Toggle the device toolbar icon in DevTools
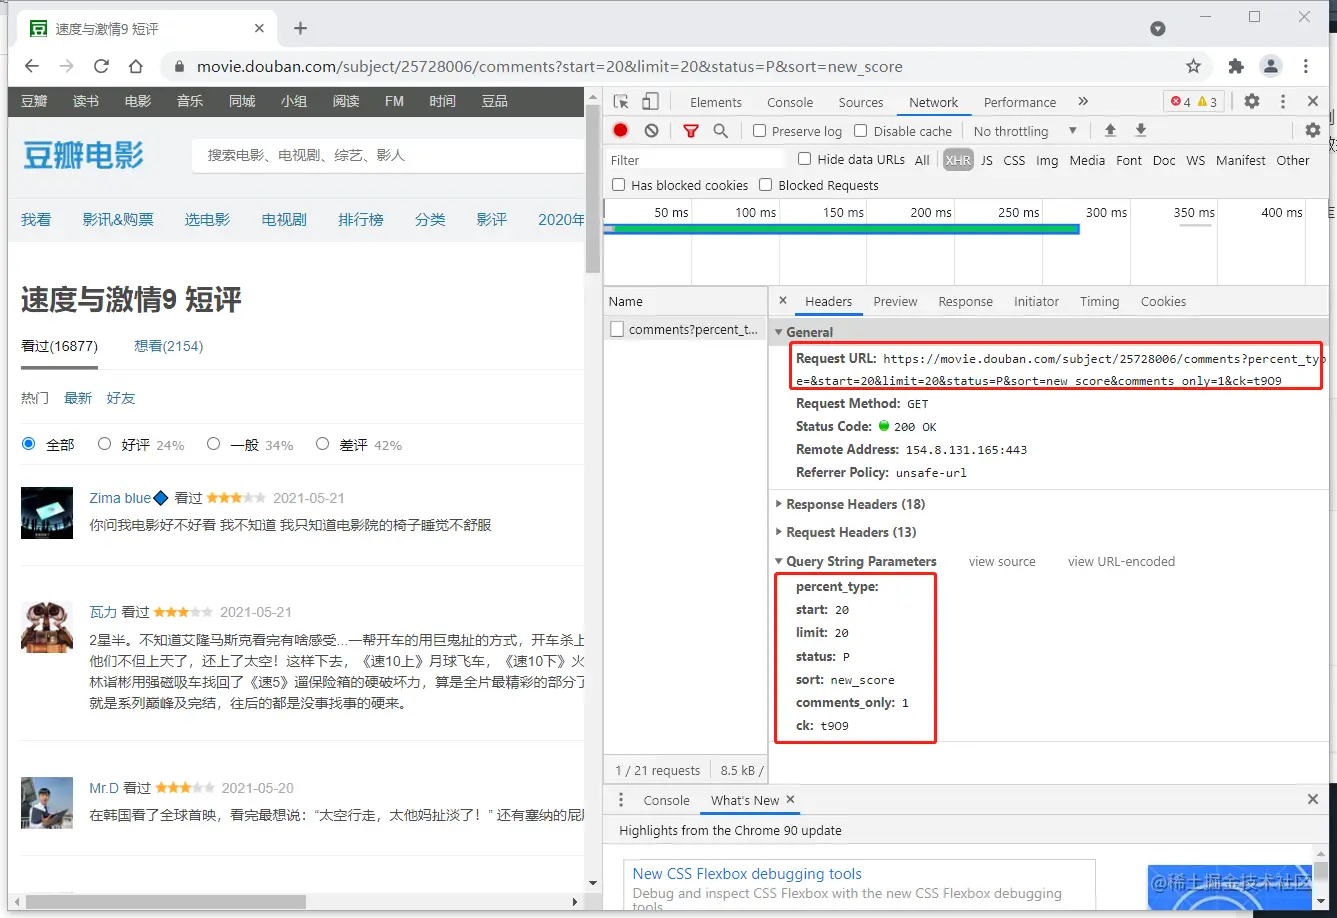1337x918 pixels. pyautogui.click(x=650, y=102)
